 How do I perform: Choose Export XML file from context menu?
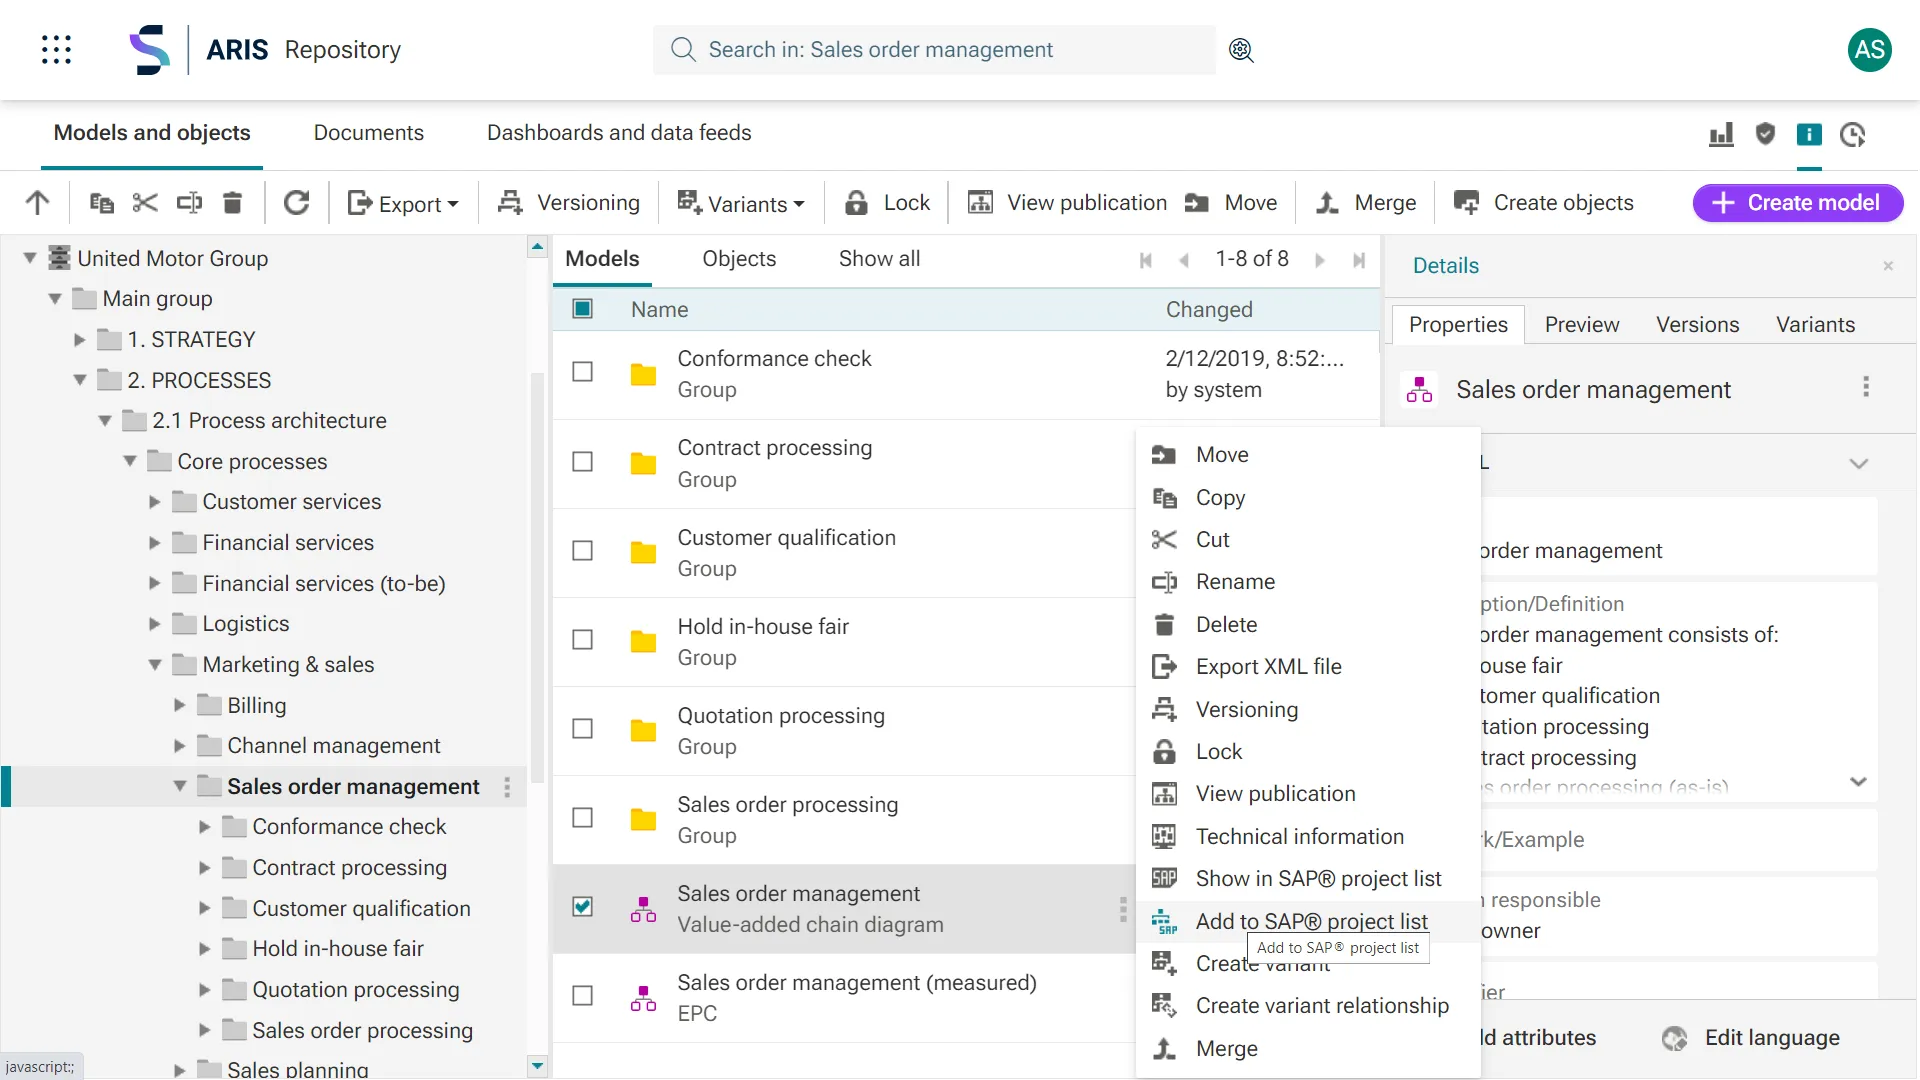(x=1308, y=667)
